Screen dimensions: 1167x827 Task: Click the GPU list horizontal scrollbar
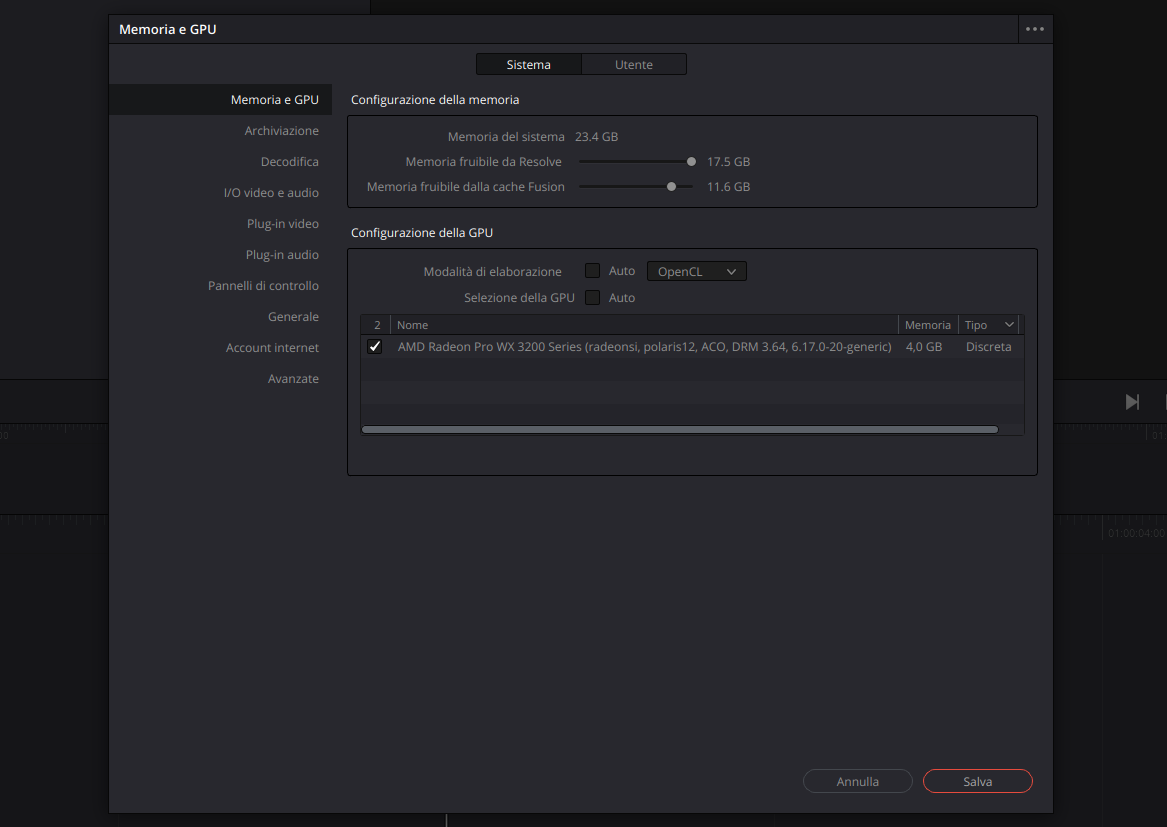click(x=680, y=430)
